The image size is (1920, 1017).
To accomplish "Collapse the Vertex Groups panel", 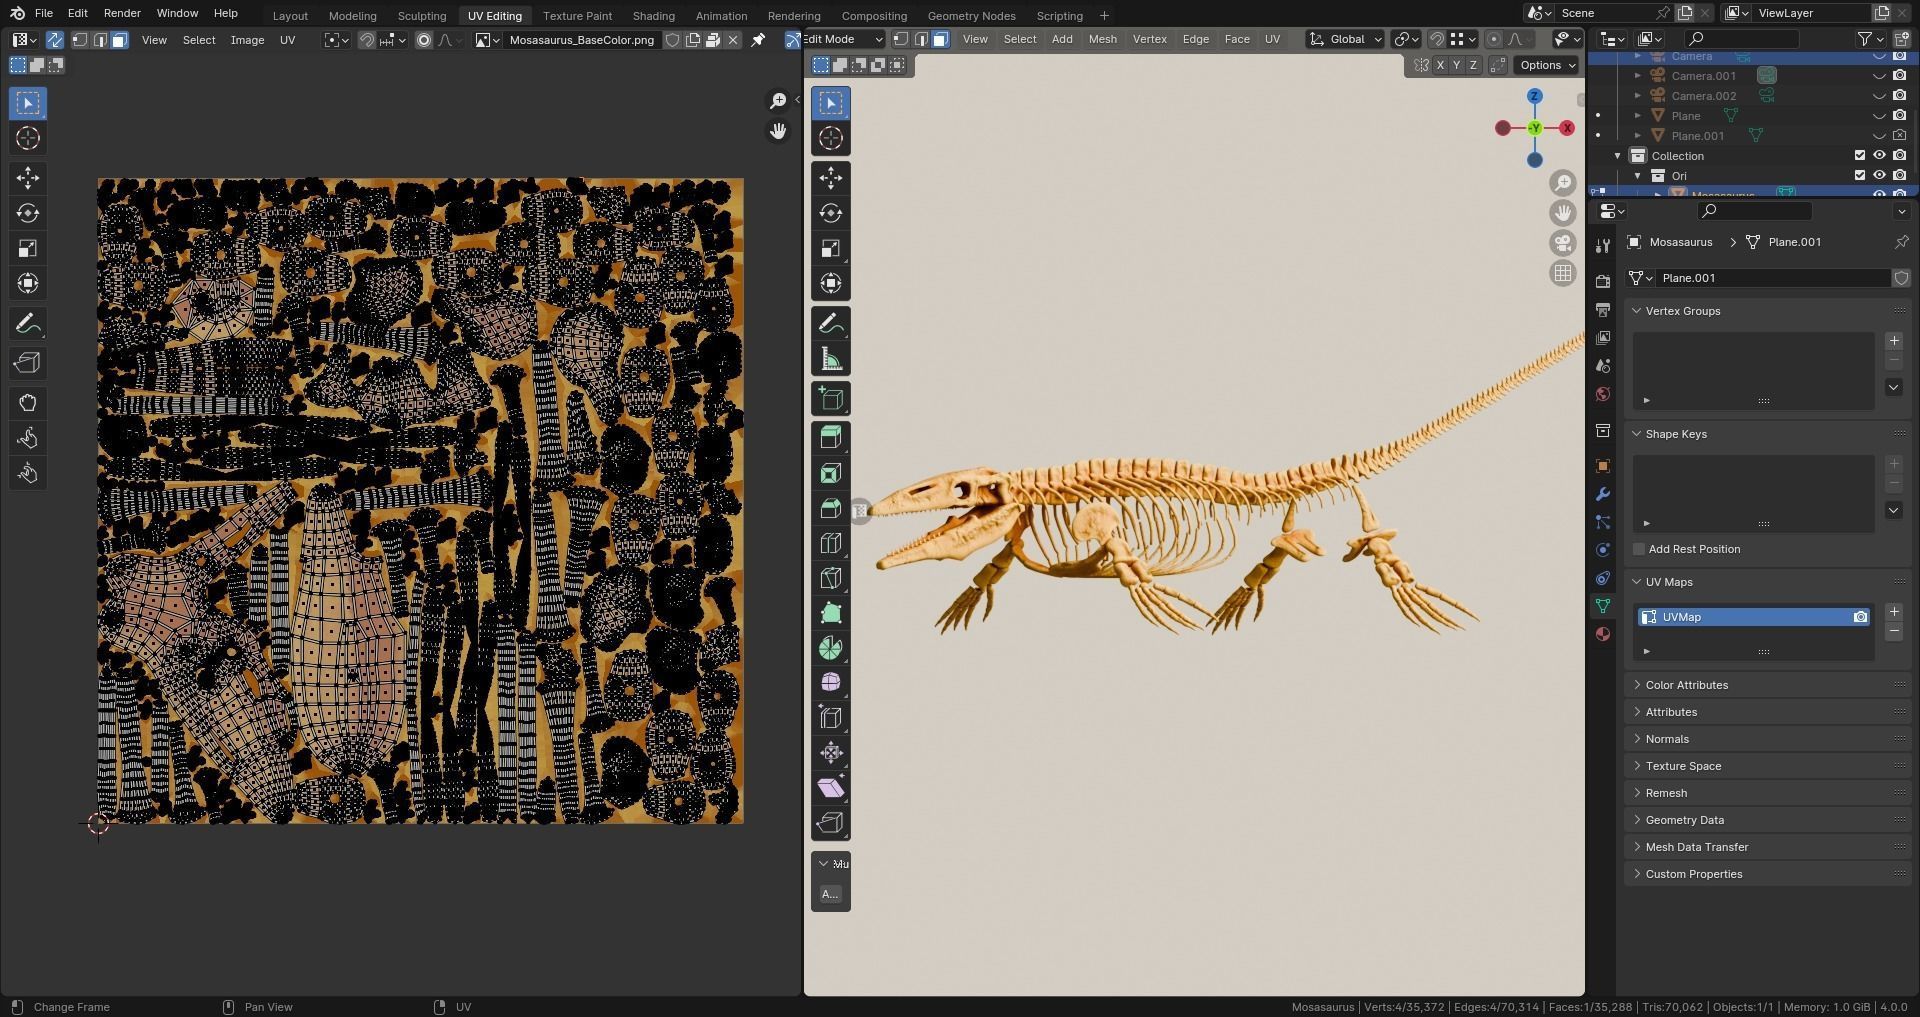I will [x=1683, y=311].
